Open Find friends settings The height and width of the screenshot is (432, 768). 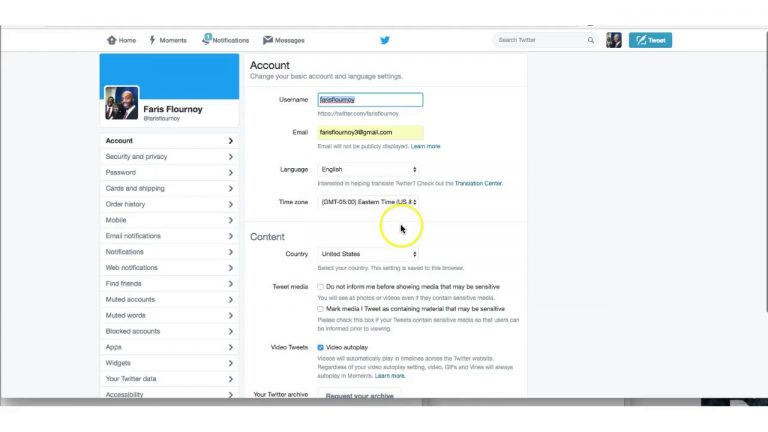pos(169,284)
